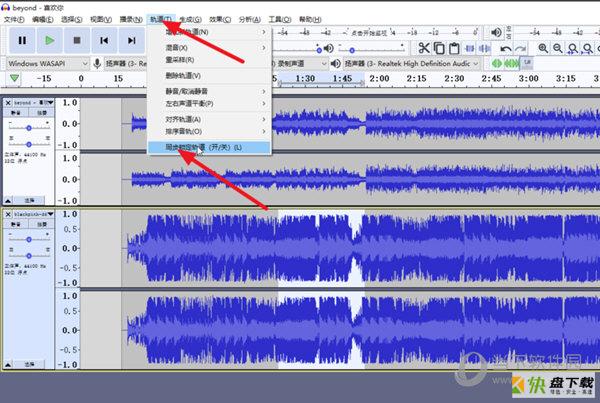This screenshot has height=403, width=600.
Task: Open the 视图(V) menu
Action: point(101,19)
